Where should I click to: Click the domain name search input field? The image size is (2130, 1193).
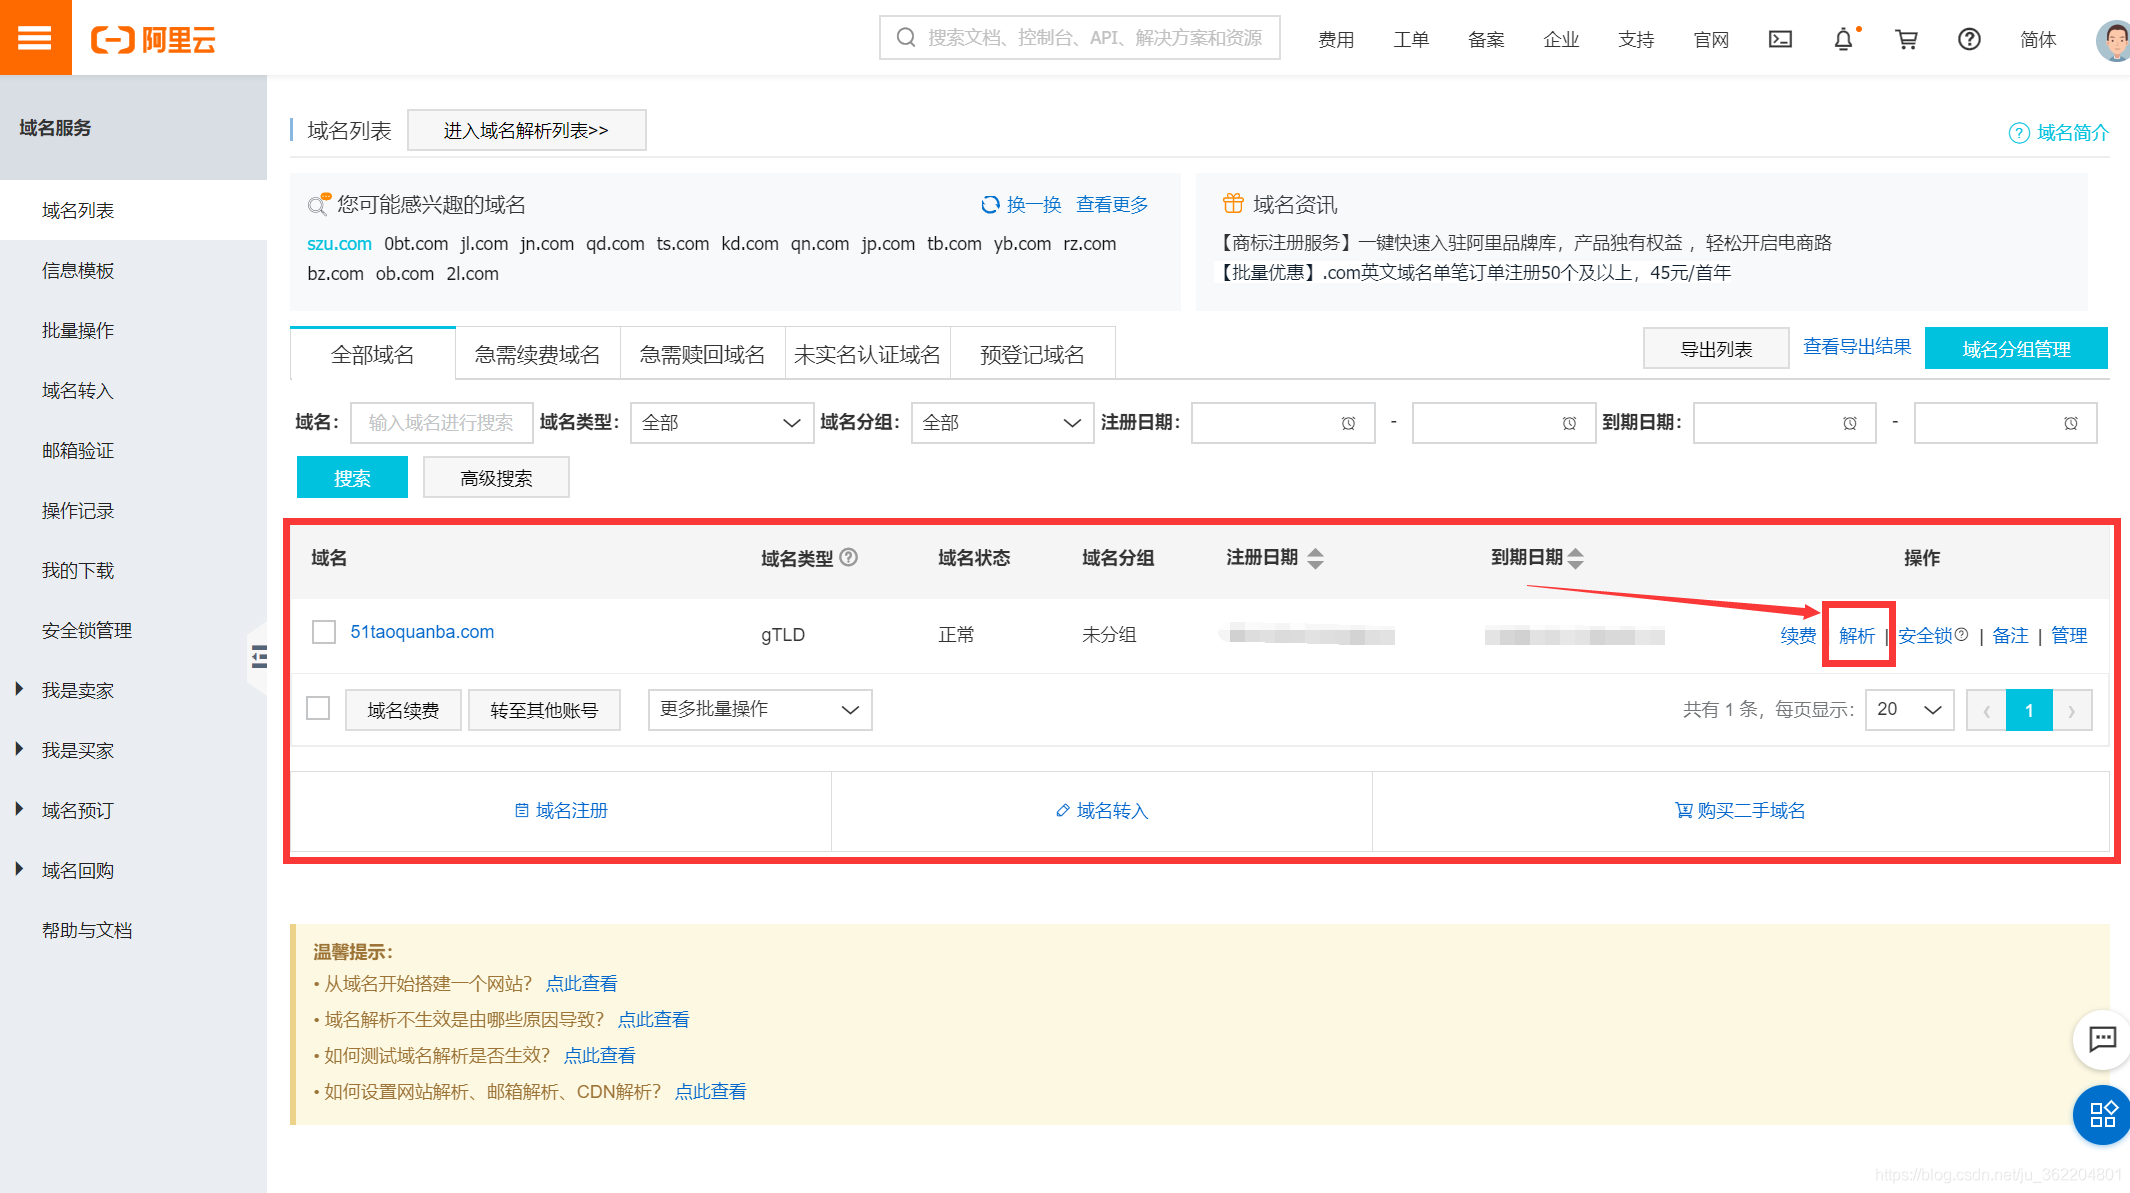(x=442, y=423)
